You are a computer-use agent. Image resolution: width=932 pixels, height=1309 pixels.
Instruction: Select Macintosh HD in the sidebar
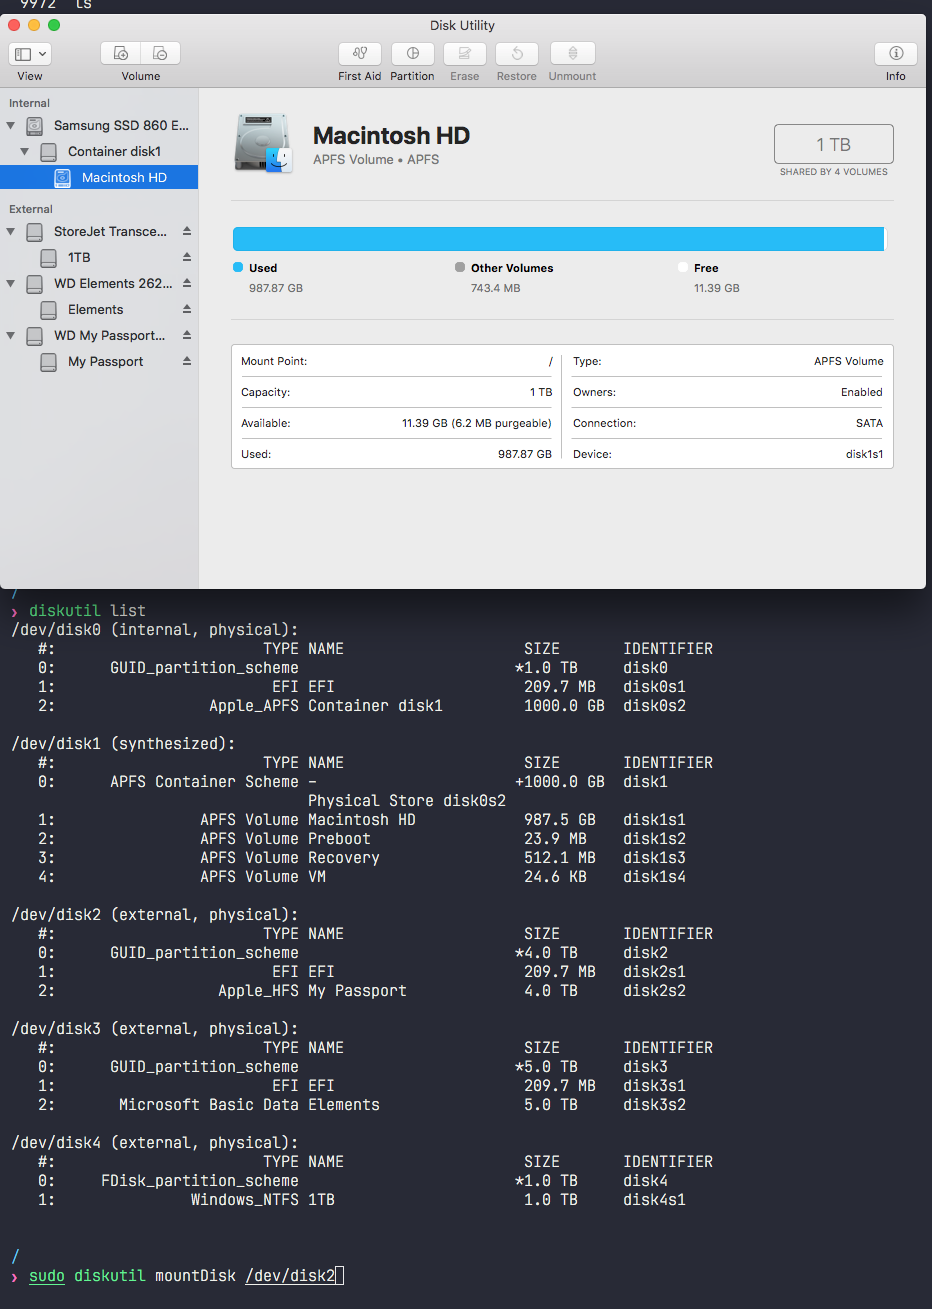click(x=123, y=178)
